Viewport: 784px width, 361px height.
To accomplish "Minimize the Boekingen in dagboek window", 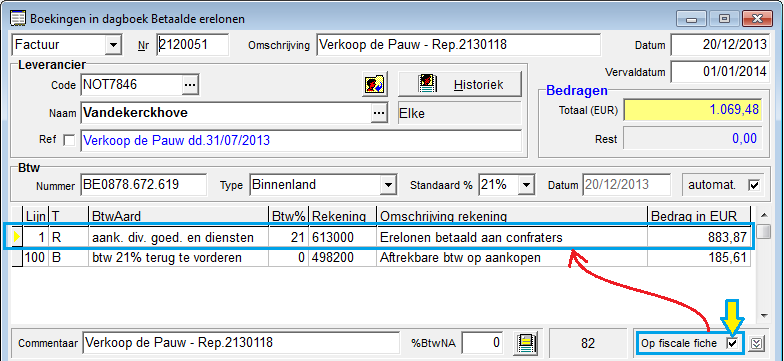I will coord(692,19).
